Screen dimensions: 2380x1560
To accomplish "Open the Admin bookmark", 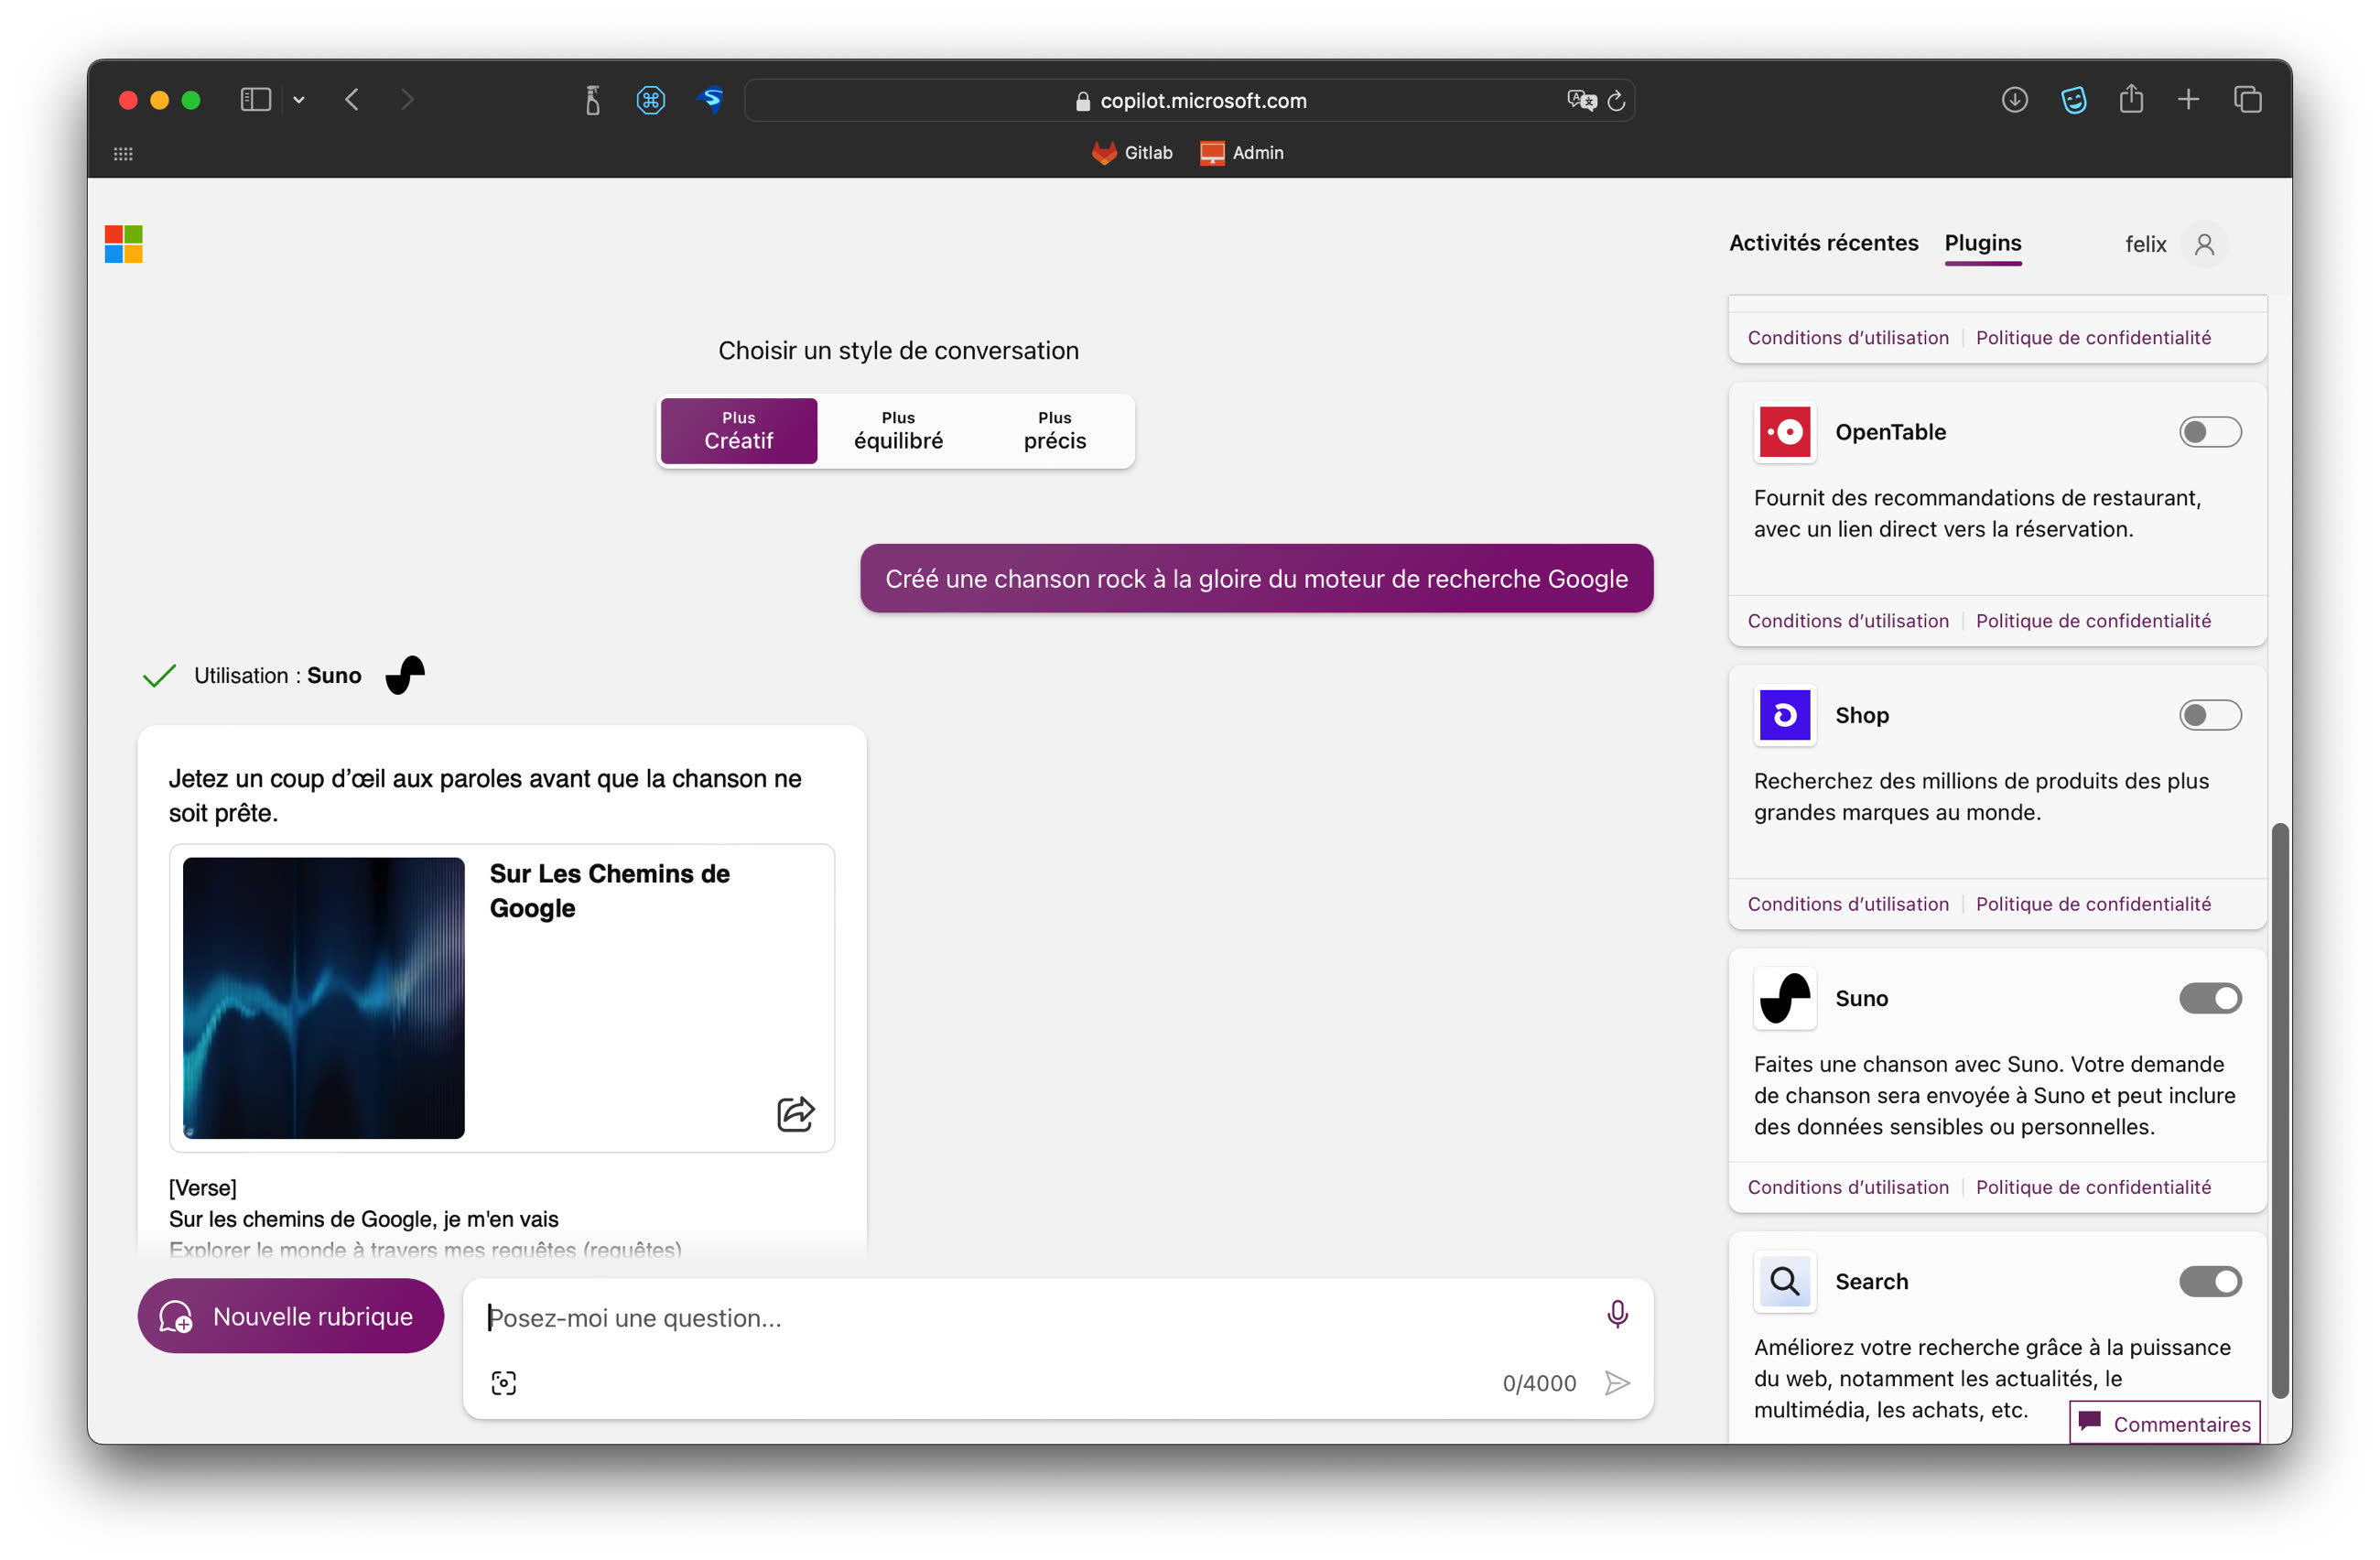I will (1242, 153).
